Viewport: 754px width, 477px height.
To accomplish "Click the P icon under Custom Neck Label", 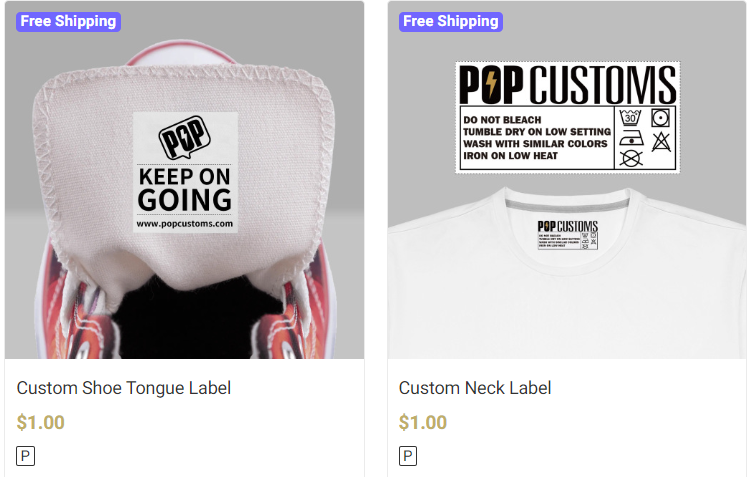I will [x=408, y=455].
